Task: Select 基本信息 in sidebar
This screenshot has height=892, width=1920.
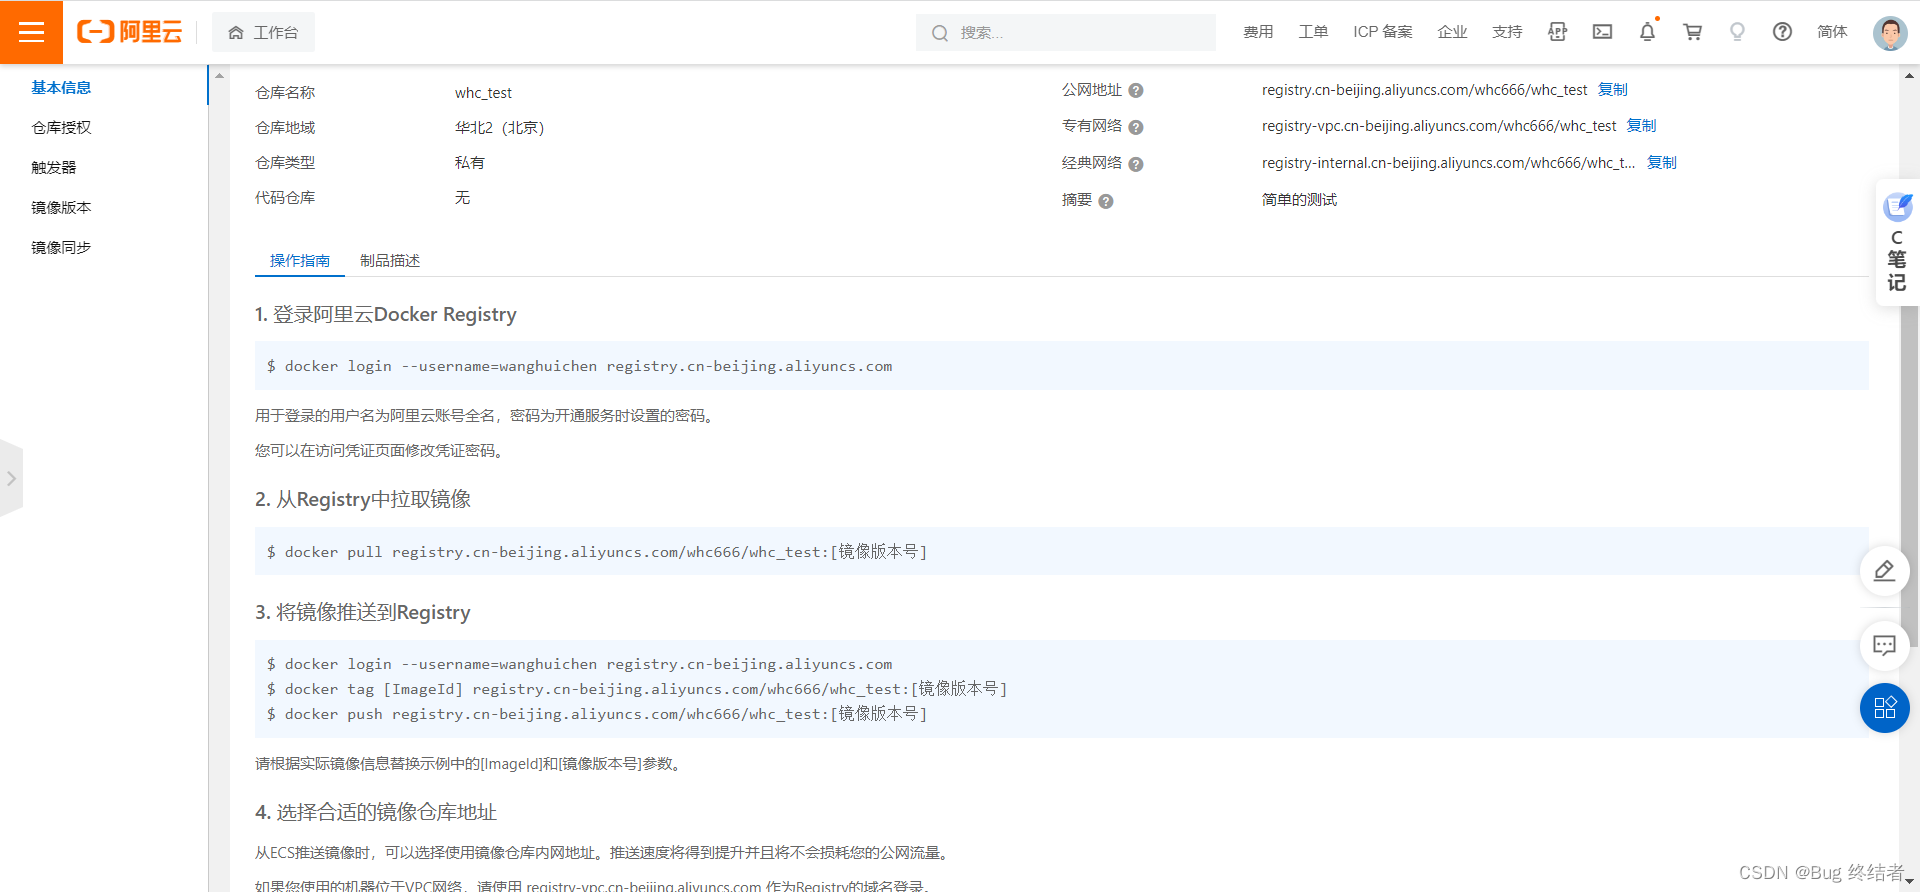Action: tap(61, 88)
